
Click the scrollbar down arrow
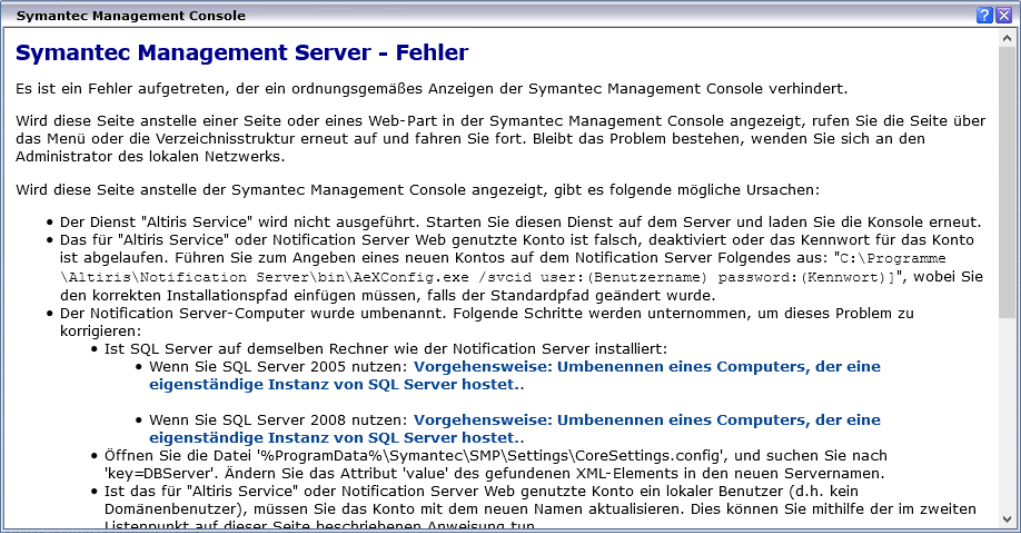(x=1006, y=518)
